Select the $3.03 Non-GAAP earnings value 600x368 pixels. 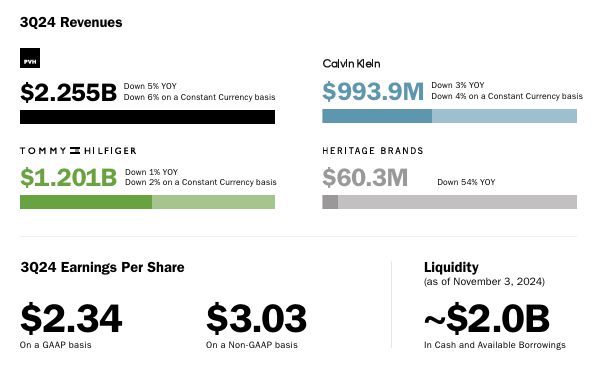tap(256, 318)
